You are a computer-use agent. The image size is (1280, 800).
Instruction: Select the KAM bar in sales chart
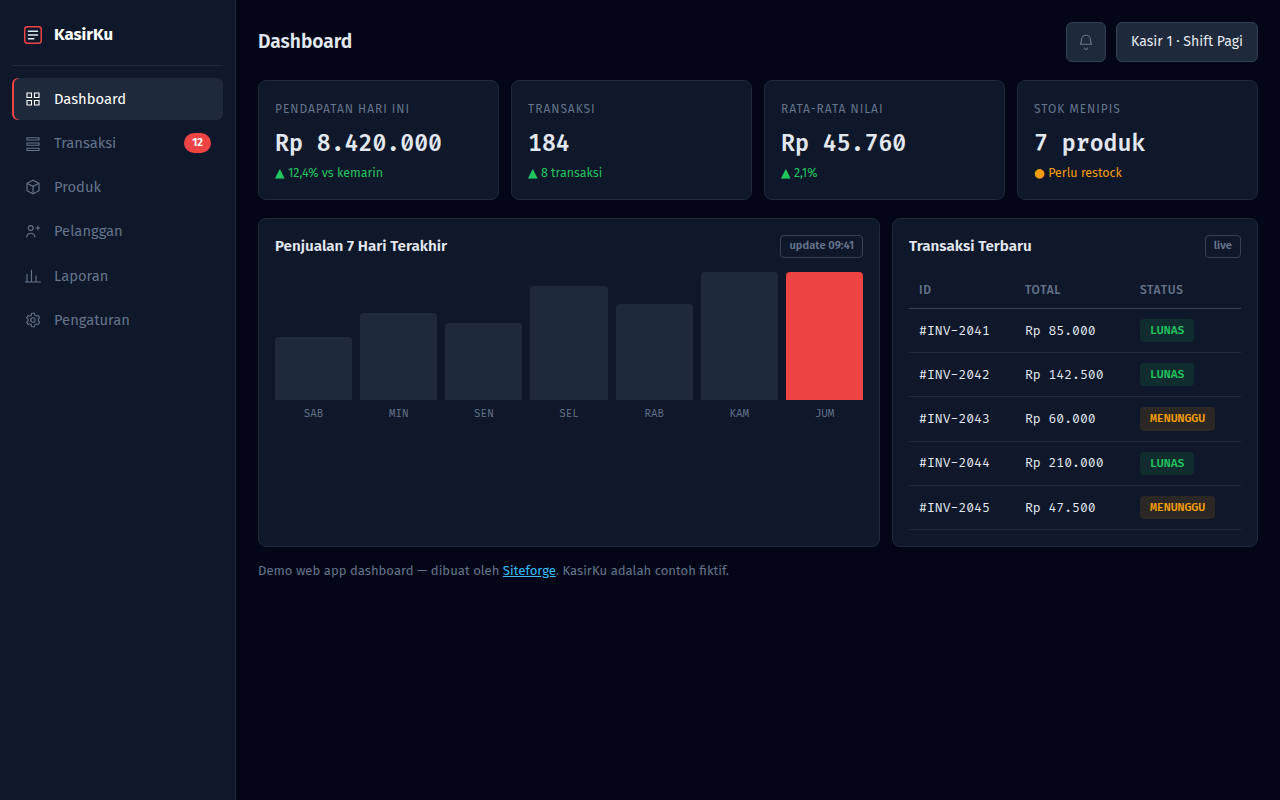[x=739, y=336]
